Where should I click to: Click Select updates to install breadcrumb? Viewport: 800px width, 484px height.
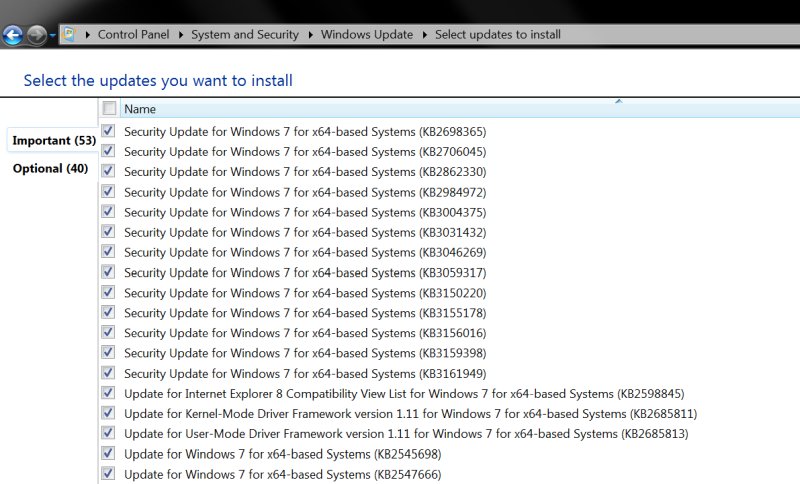[x=498, y=35]
